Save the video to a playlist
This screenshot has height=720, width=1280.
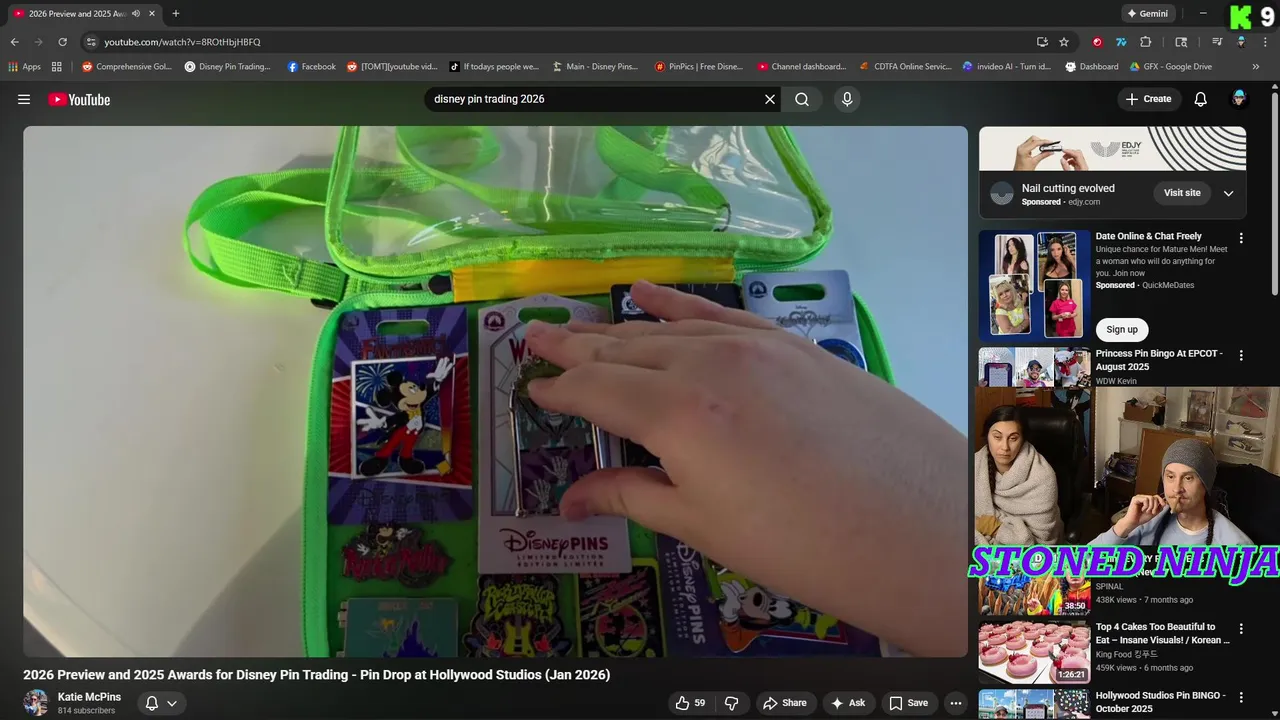909,703
